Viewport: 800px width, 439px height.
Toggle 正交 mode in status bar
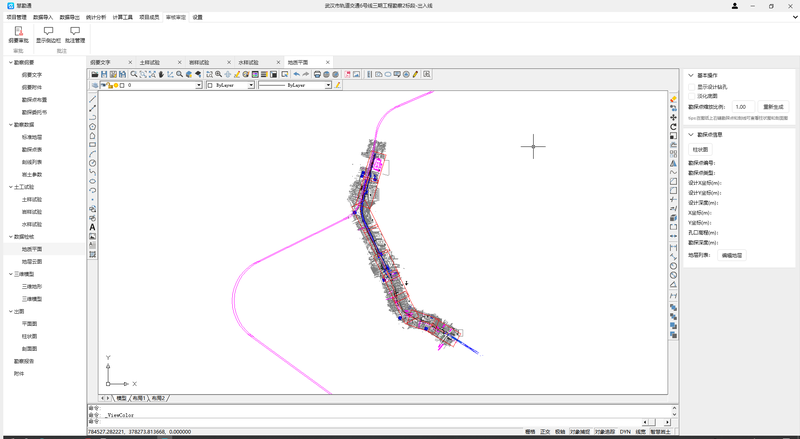545,432
